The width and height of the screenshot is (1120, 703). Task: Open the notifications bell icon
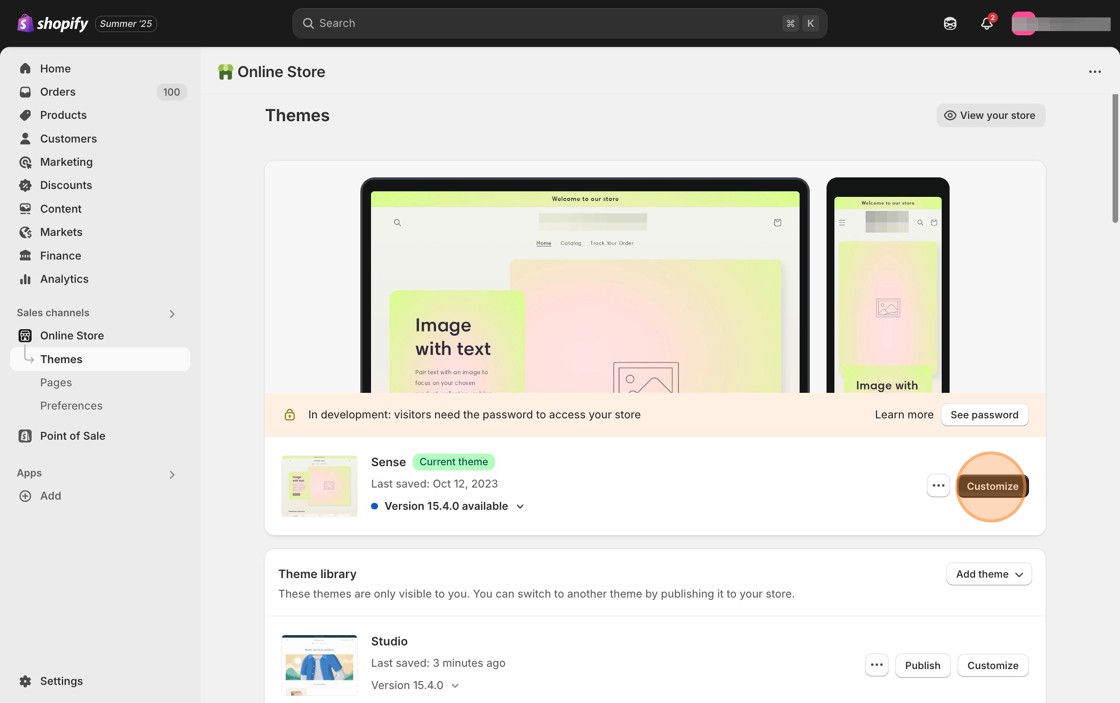pos(986,23)
